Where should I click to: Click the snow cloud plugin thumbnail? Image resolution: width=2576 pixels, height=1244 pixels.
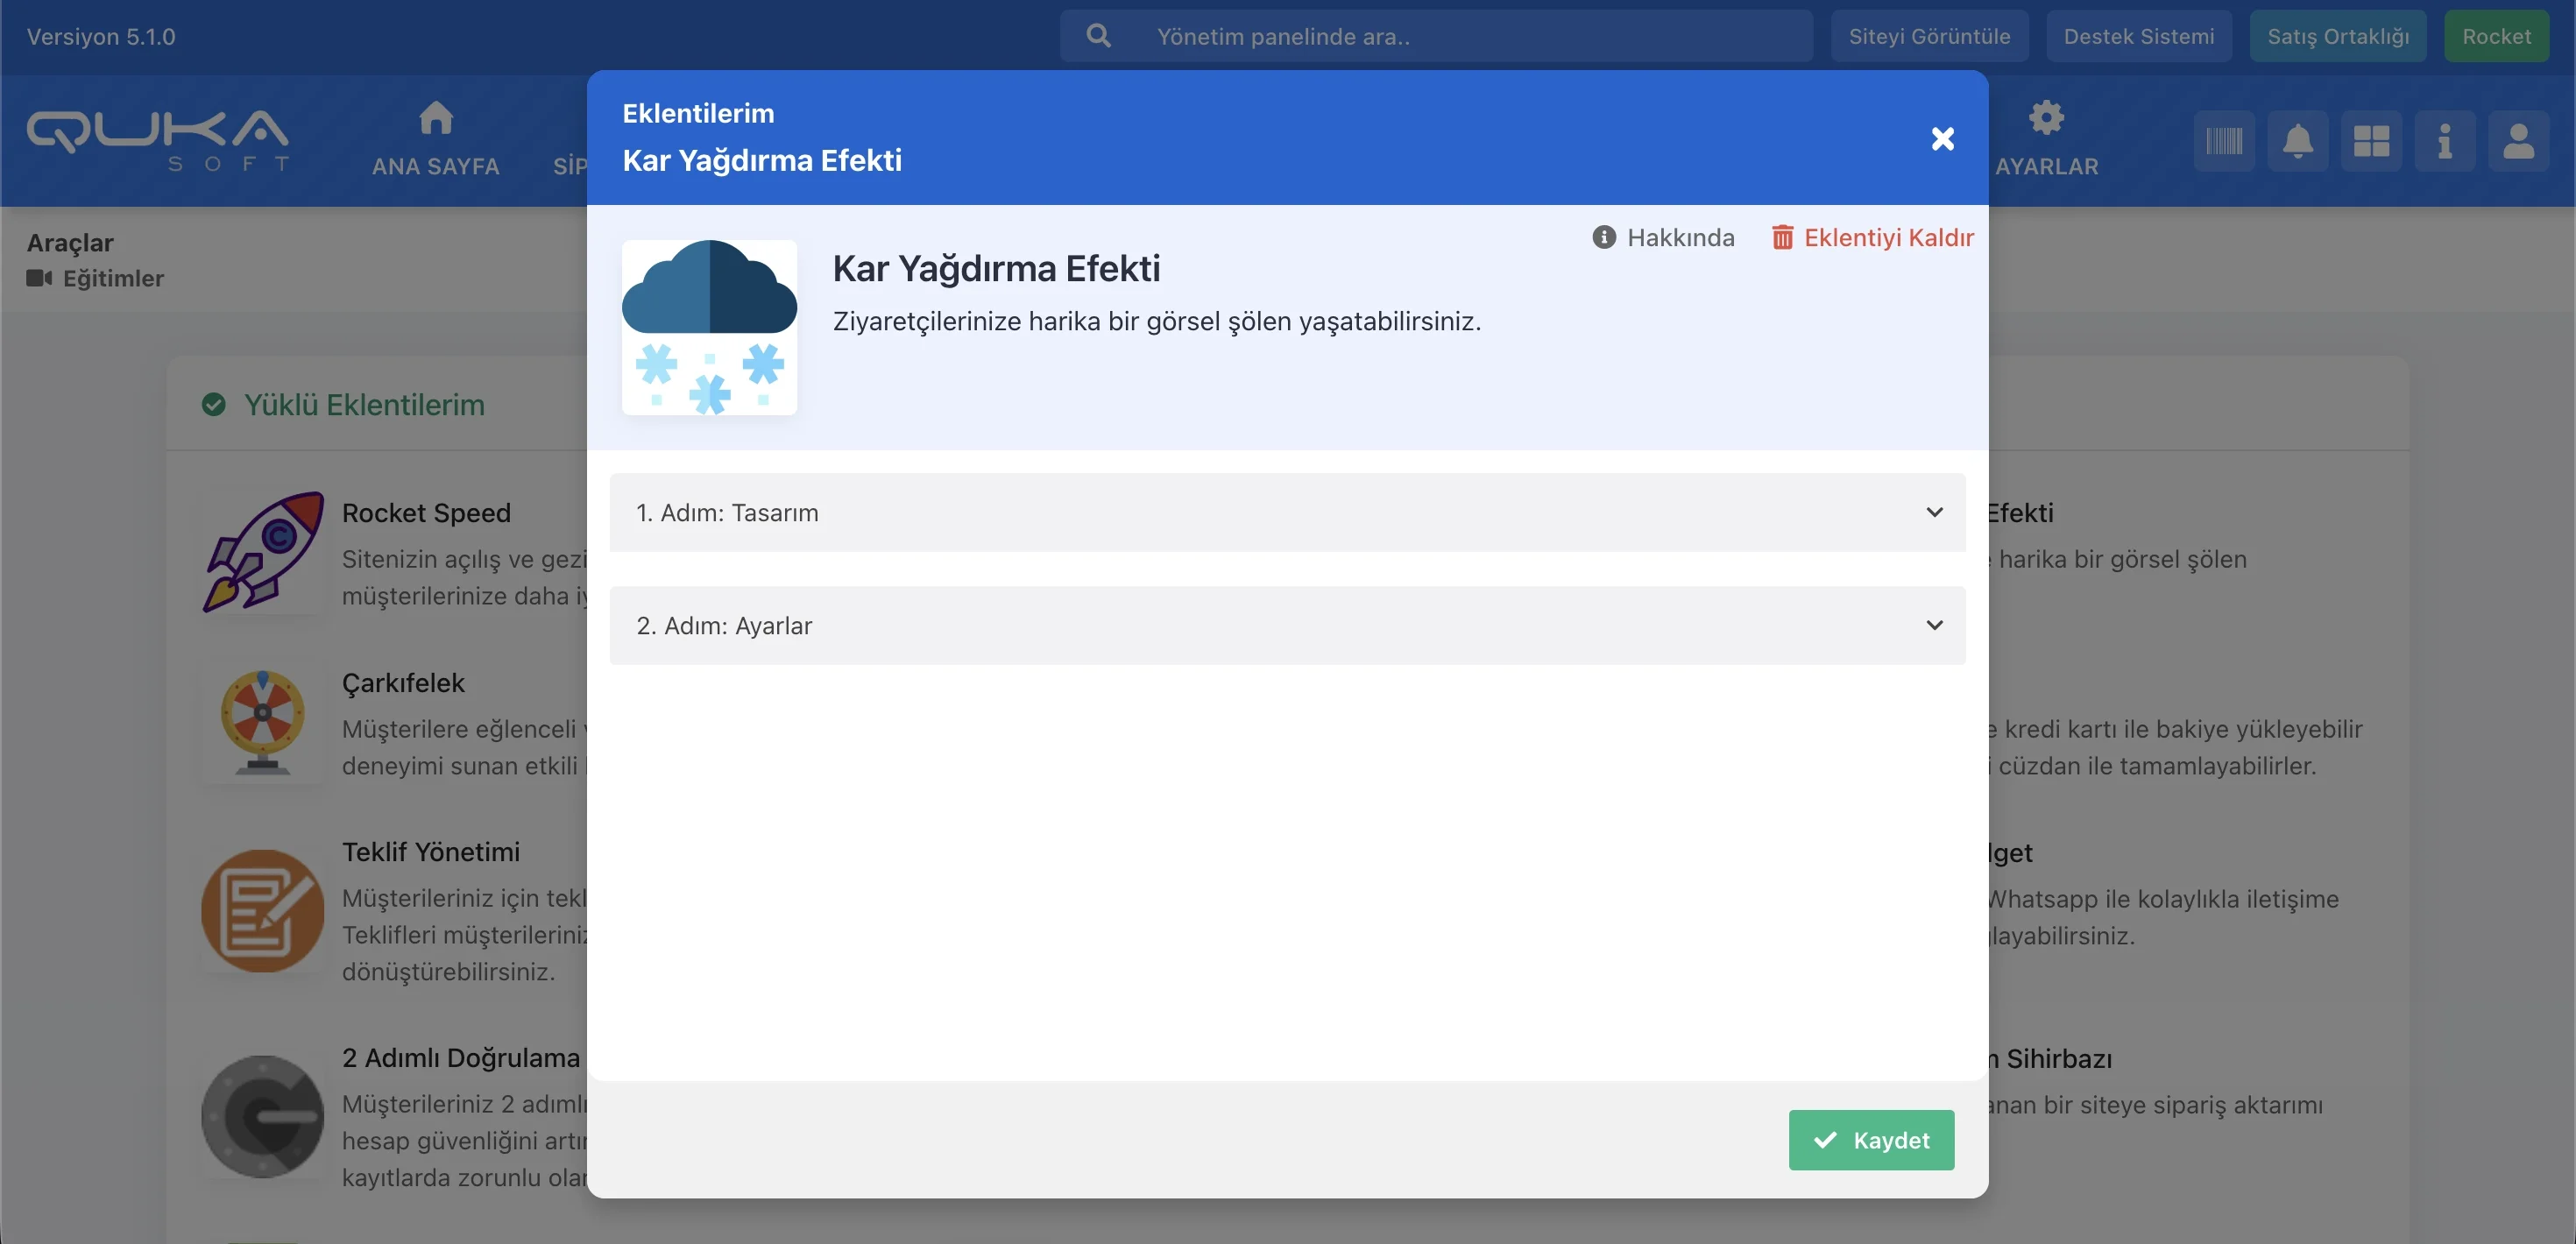pyautogui.click(x=709, y=327)
